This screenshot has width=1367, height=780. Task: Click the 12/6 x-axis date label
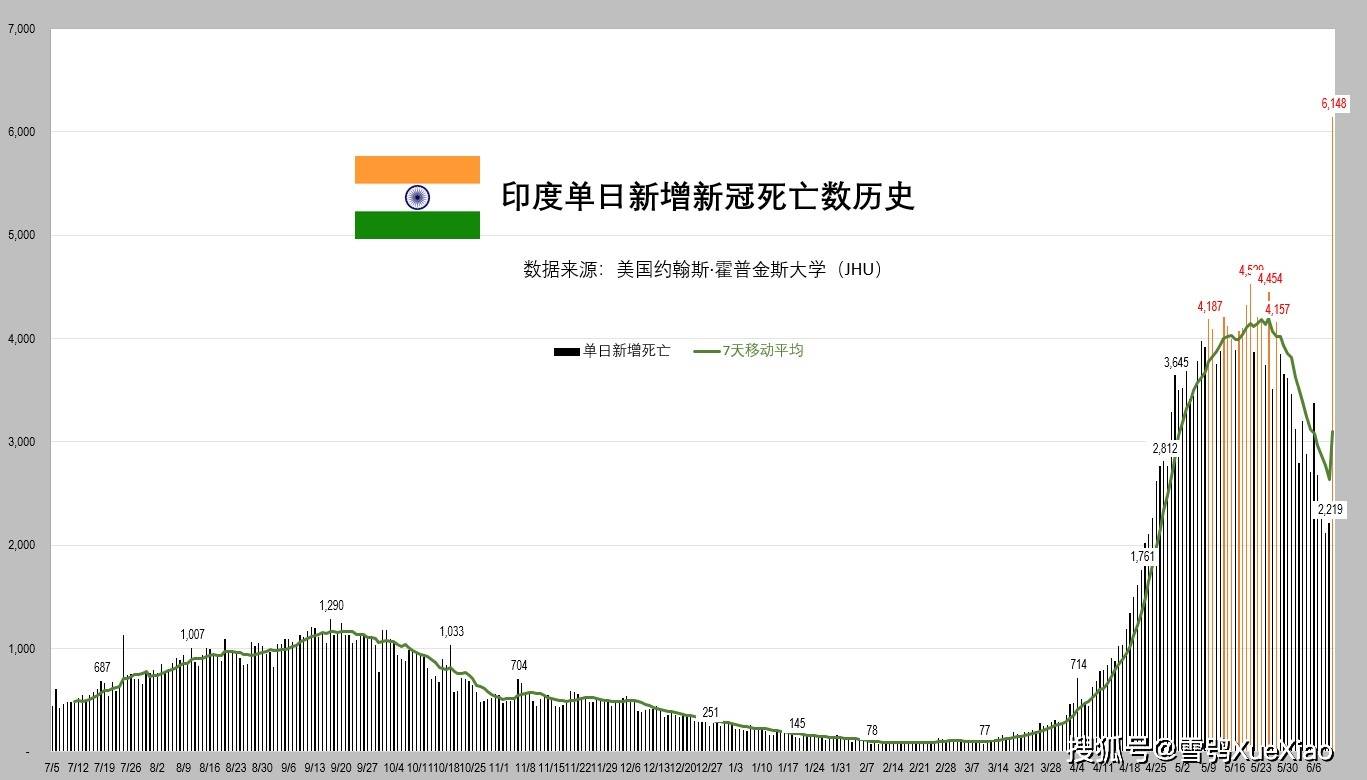[630, 768]
